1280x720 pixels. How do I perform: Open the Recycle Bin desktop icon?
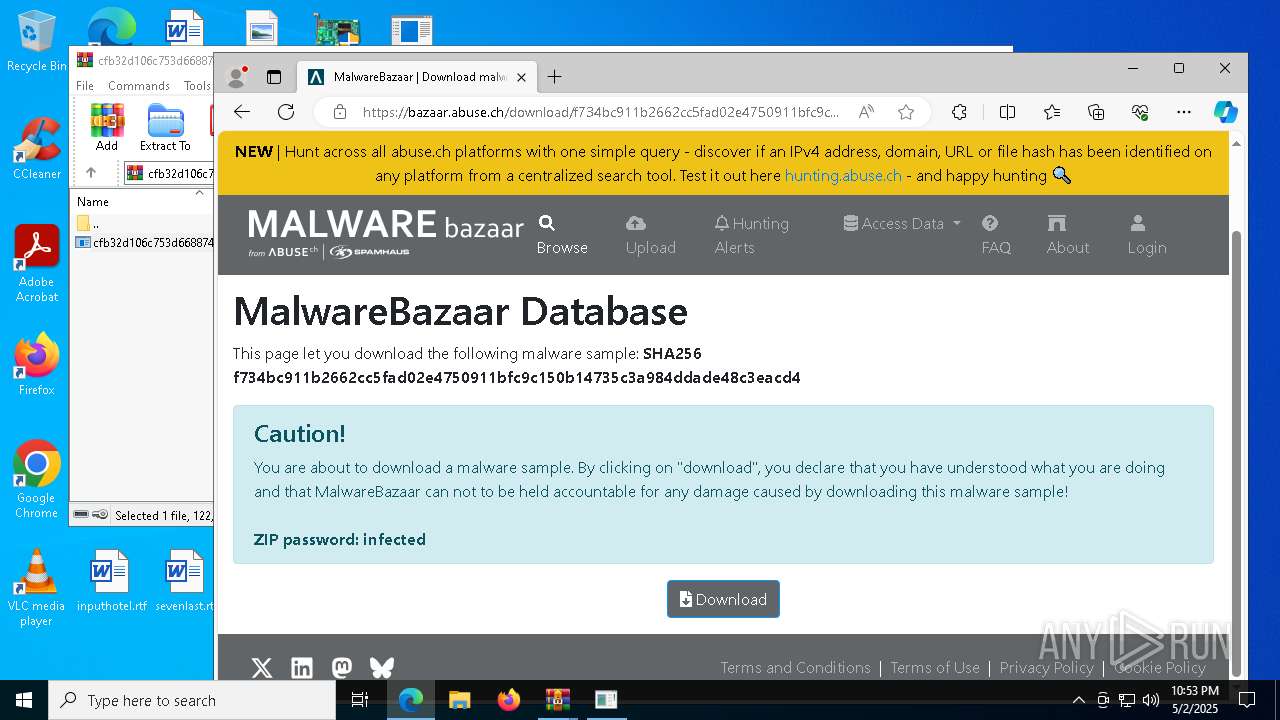(x=37, y=42)
